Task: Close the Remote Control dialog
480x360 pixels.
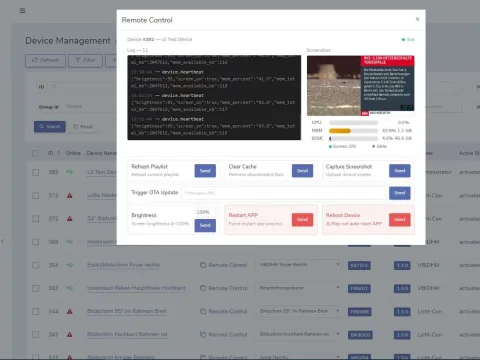Action: [417, 19]
